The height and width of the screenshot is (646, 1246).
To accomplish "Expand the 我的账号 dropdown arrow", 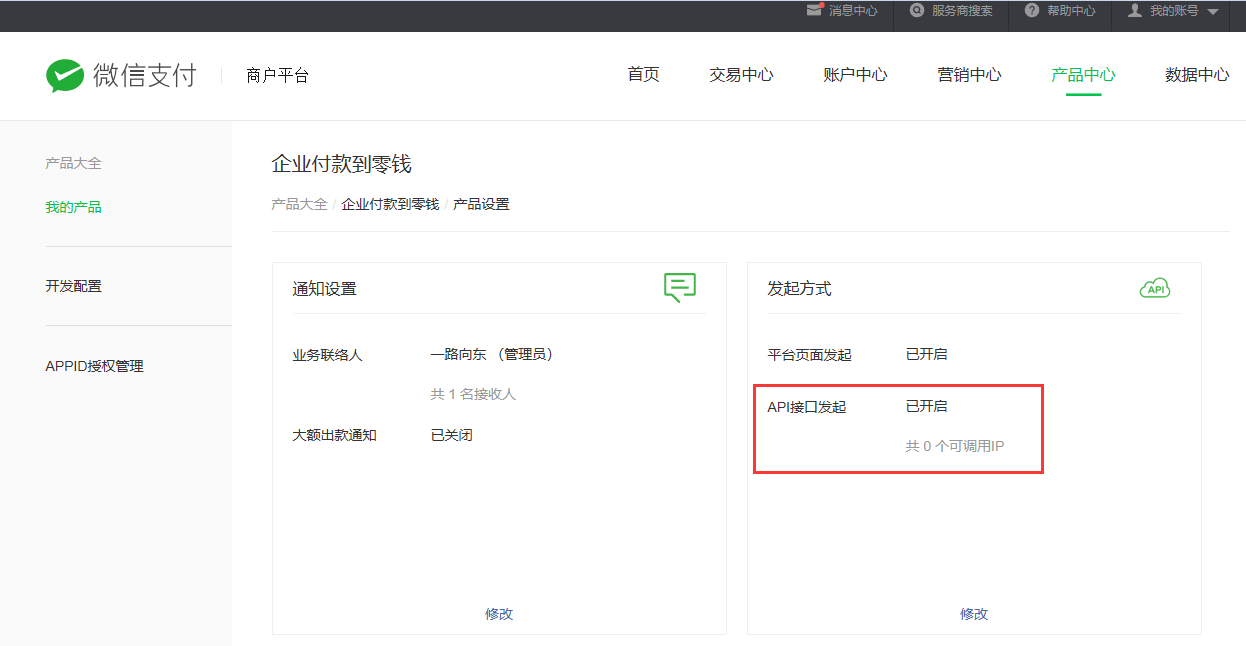I will 1213,12.
